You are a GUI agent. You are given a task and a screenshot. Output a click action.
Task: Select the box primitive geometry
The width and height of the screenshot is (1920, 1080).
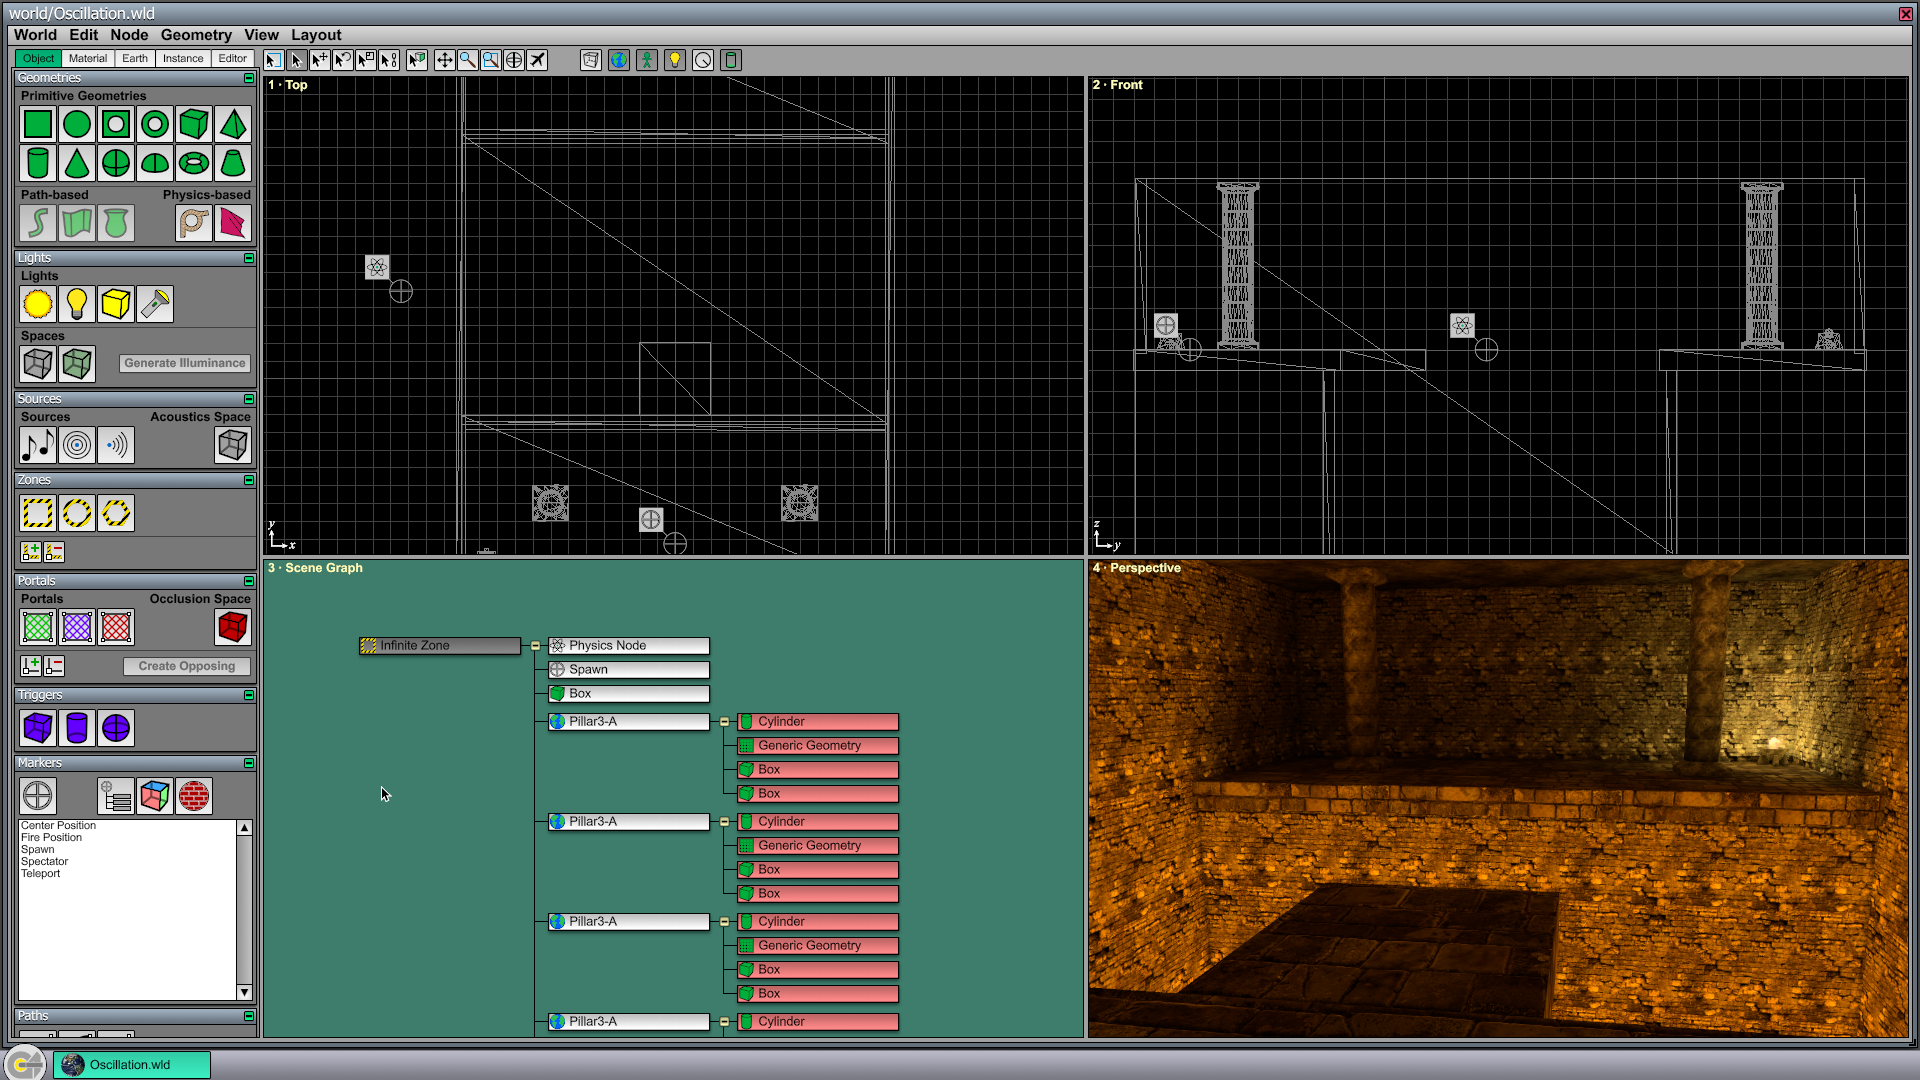click(x=194, y=125)
